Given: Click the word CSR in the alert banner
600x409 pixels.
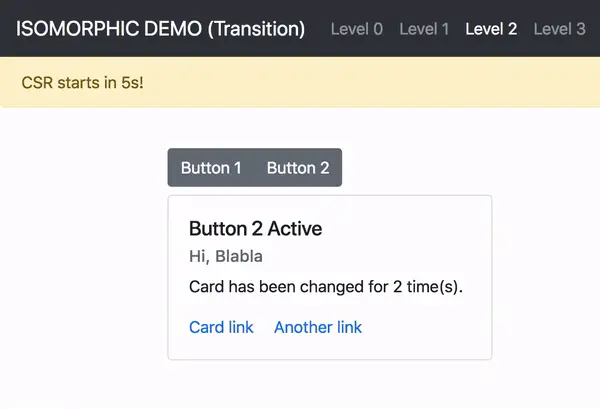Looking at the screenshot, I should [39, 82].
